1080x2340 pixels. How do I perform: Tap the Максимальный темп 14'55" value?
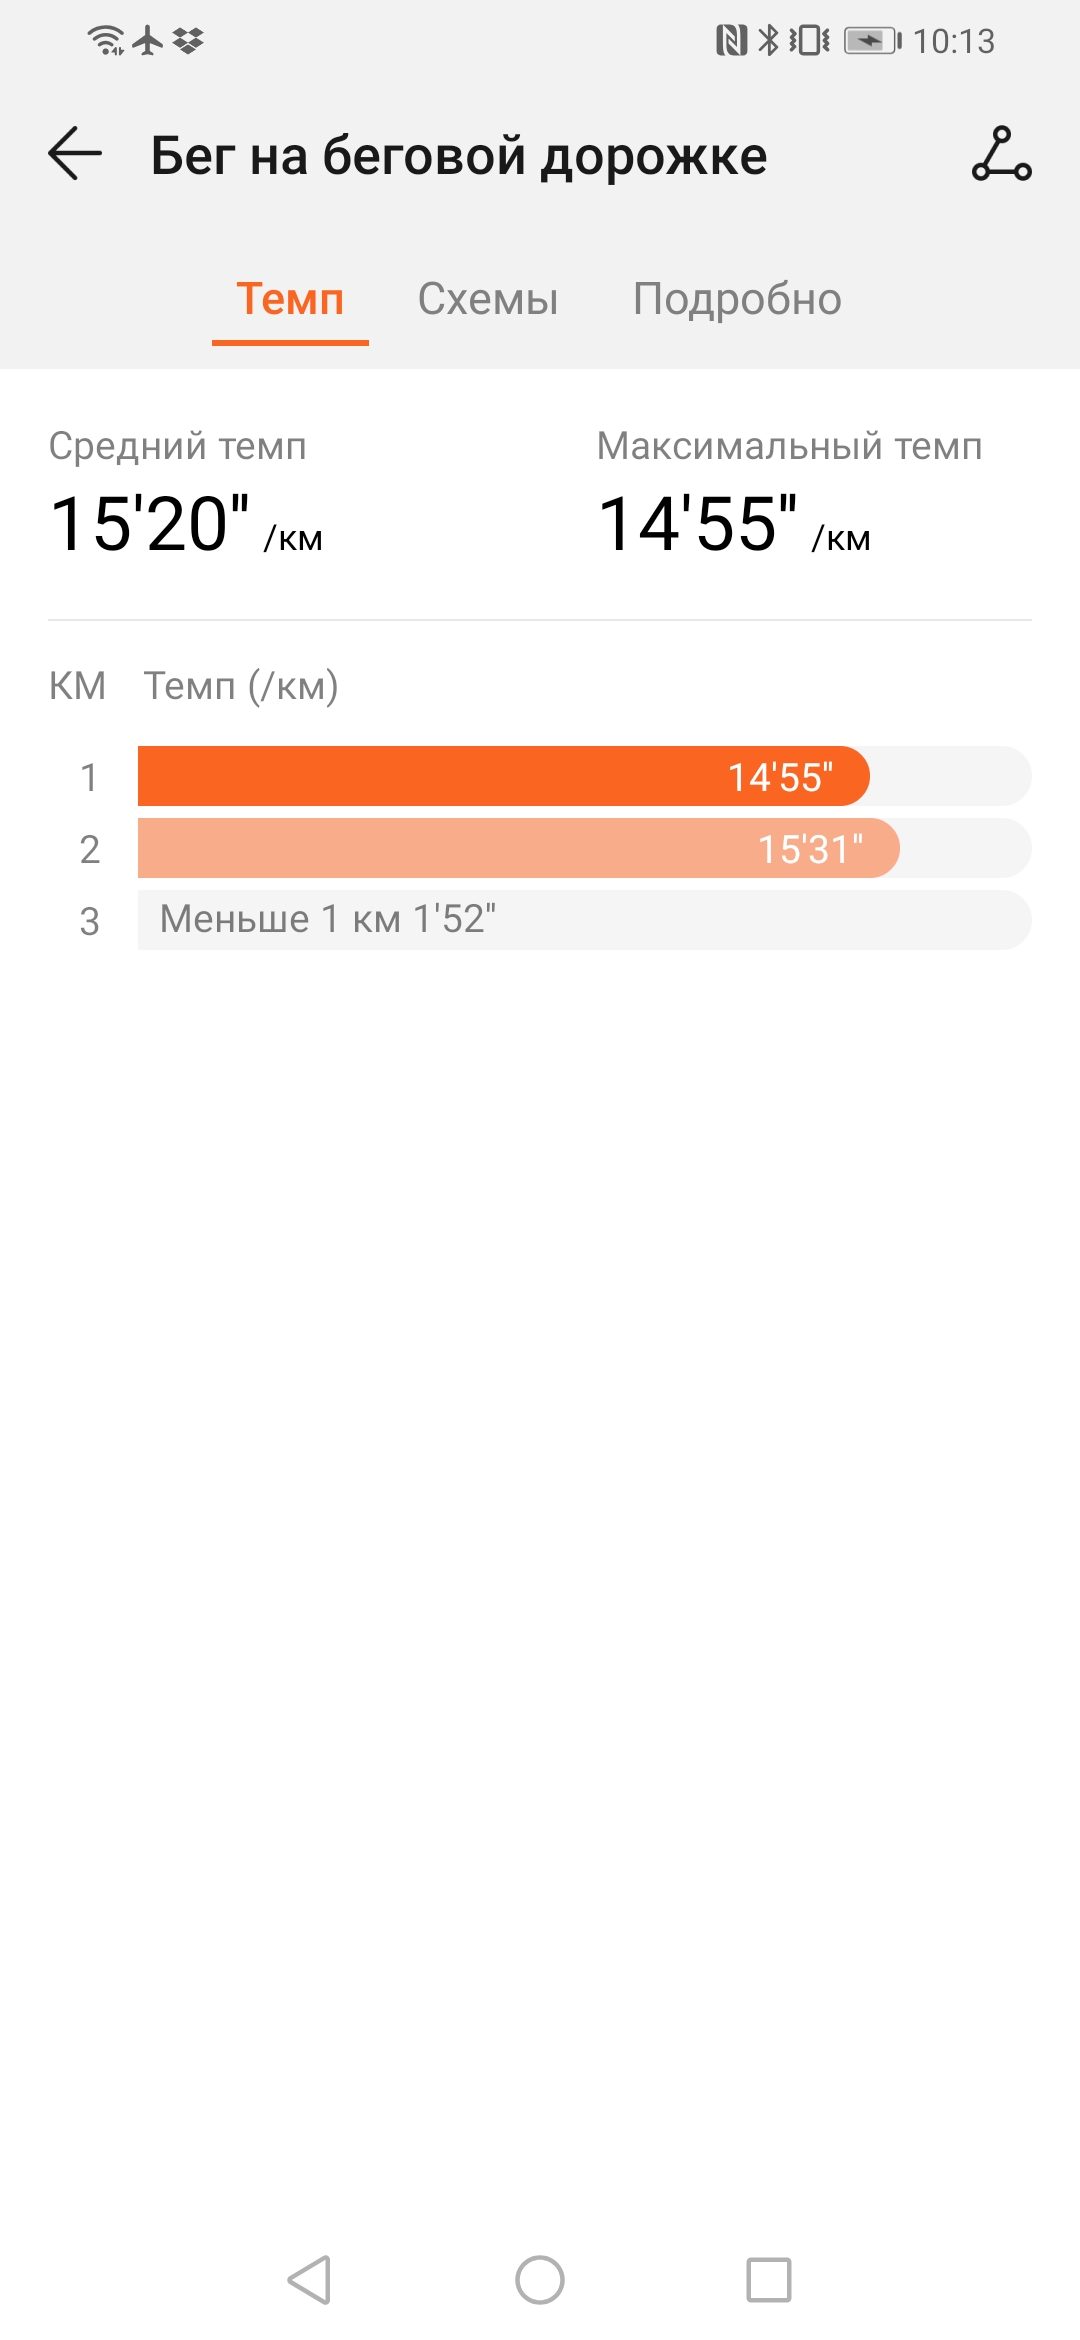coord(698,524)
